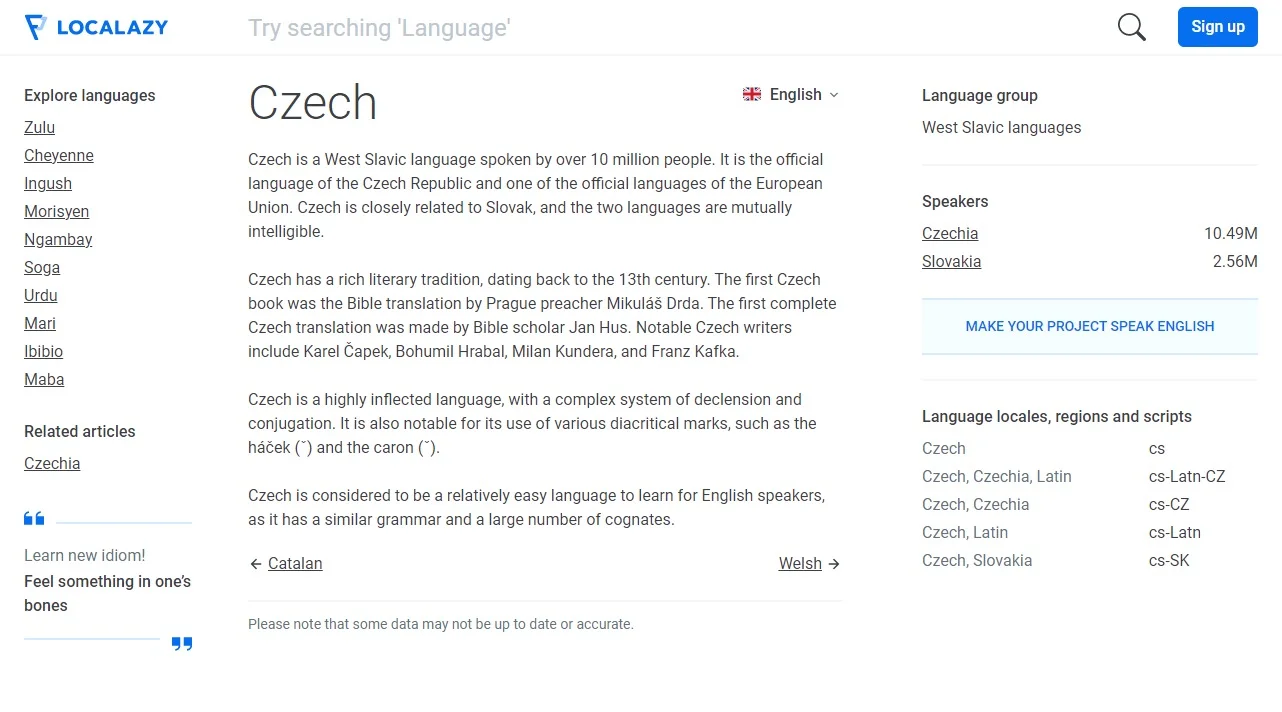Open the Czechia related article

52,464
